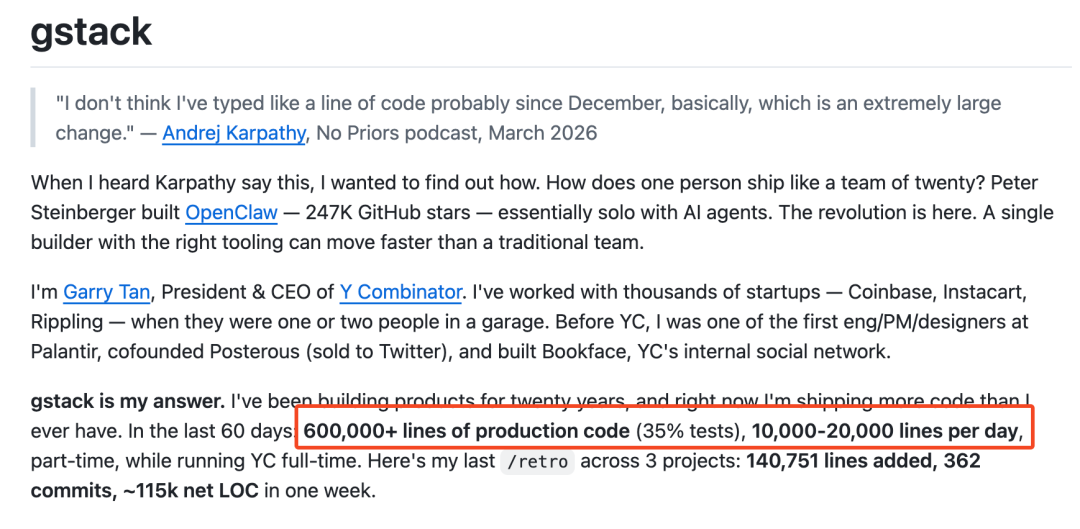Open the Andrej Karpathy link

pyautogui.click(x=233, y=133)
